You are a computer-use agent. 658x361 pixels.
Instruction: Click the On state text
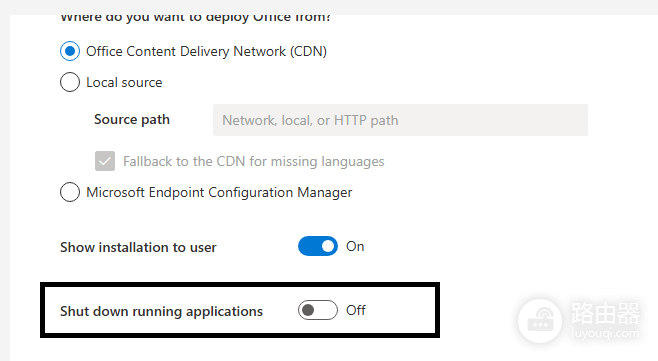[x=355, y=246]
